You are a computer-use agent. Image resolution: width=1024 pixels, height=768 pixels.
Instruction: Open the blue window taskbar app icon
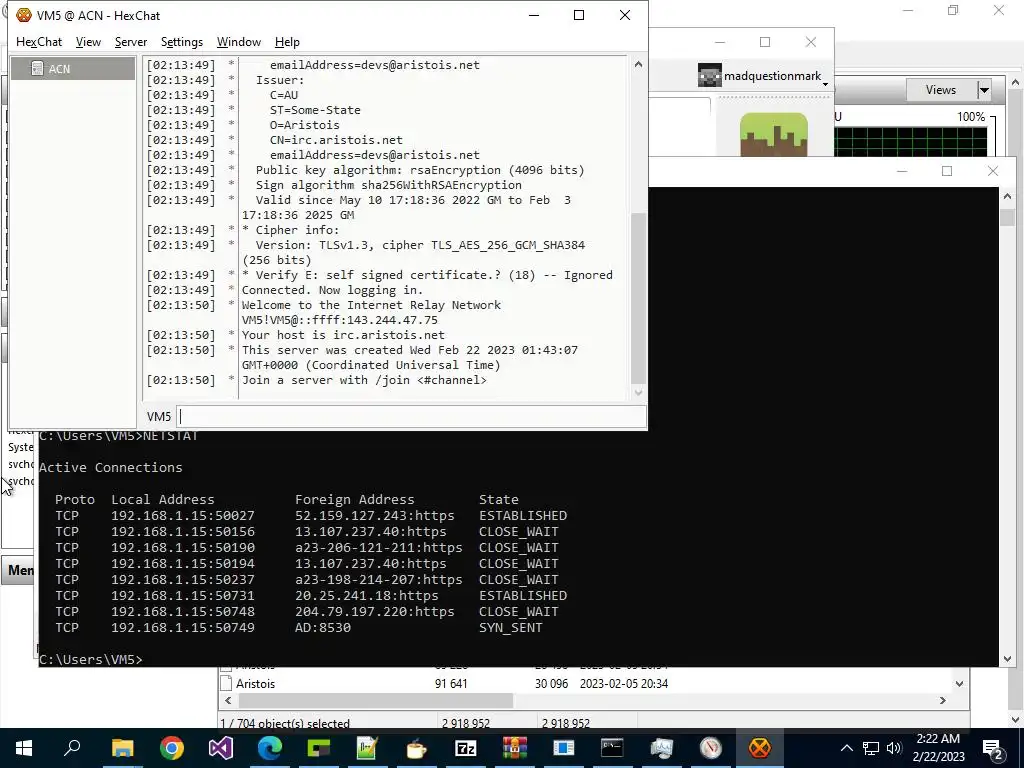(x=564, y=748)
